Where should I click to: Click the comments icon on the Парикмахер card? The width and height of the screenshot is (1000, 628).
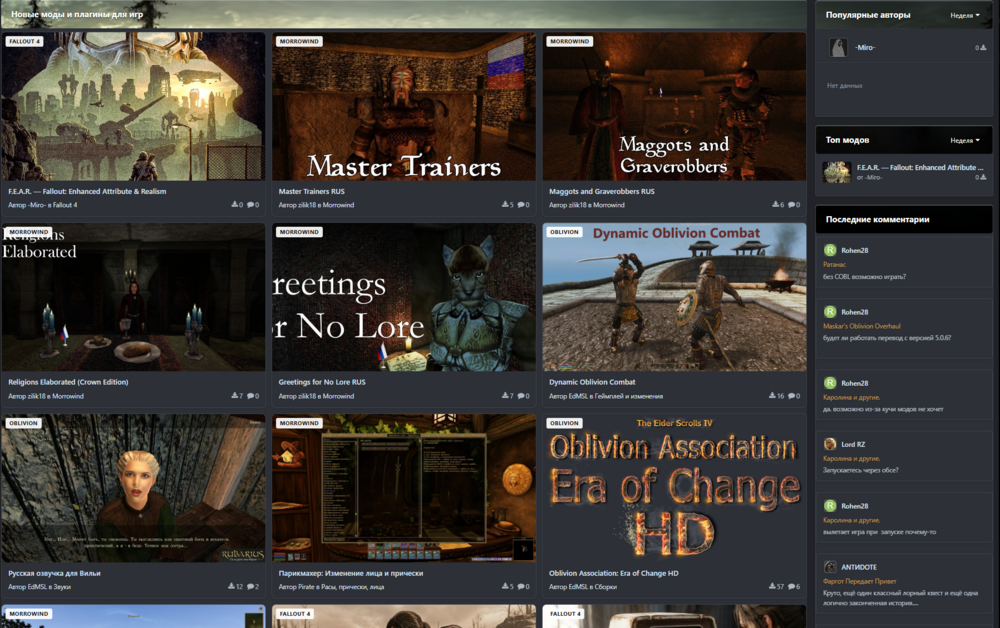click(x=521, y=587)
